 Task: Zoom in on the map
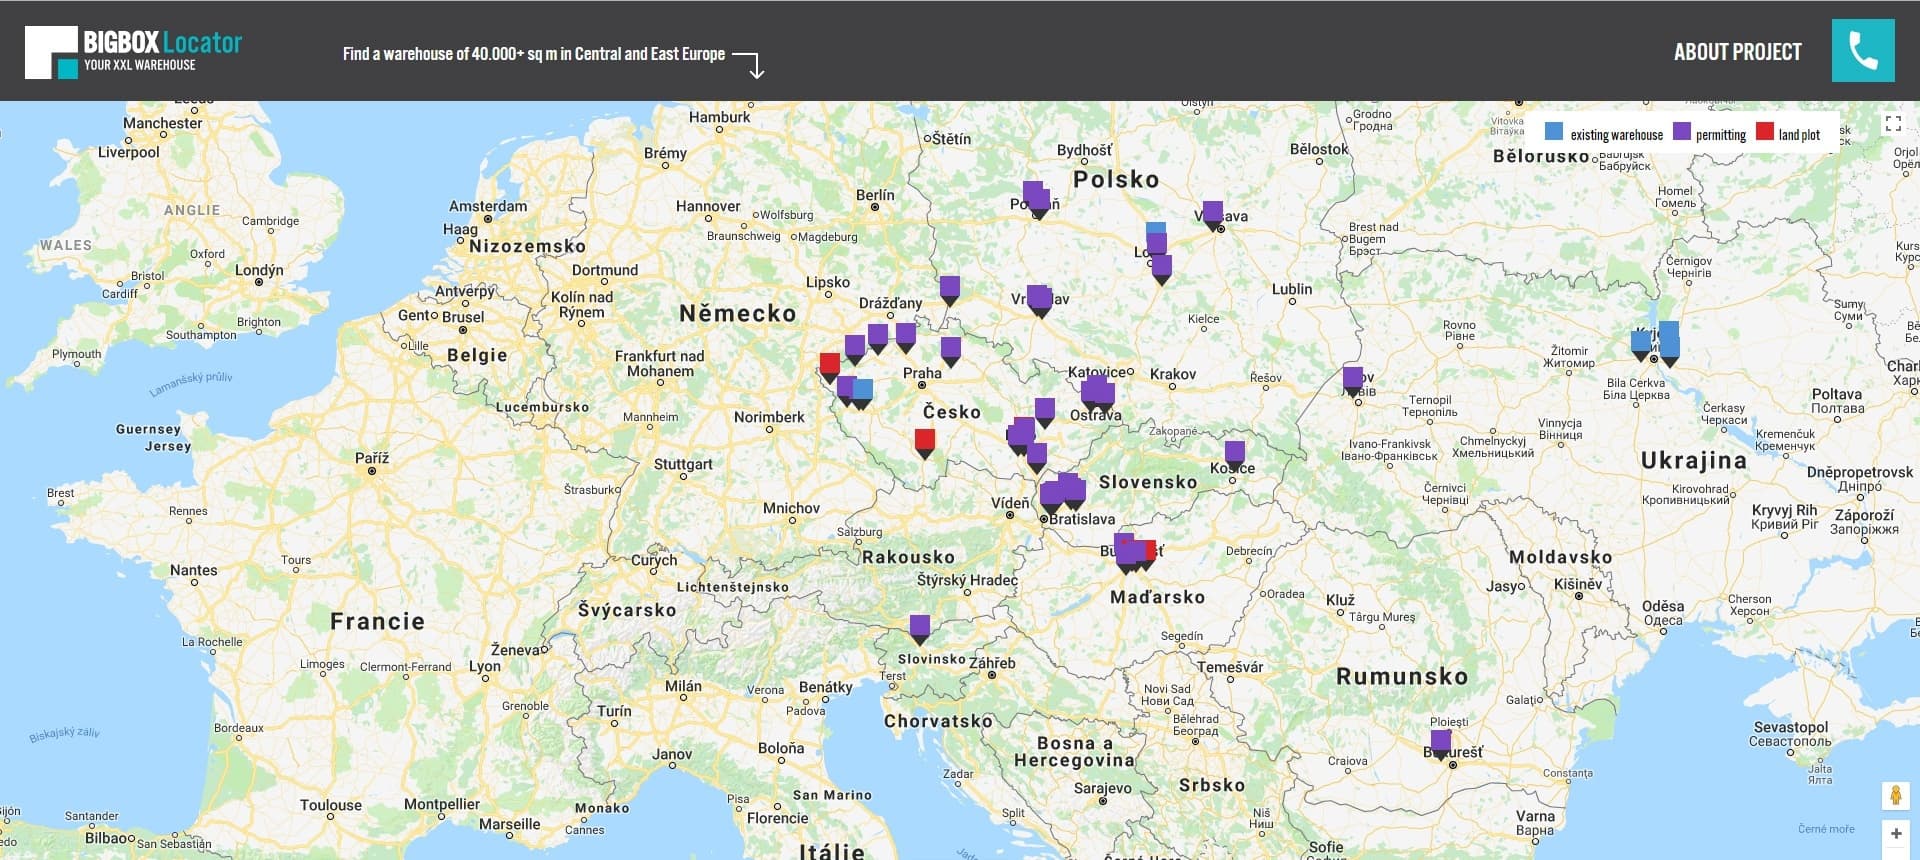tap(1895, 834)
